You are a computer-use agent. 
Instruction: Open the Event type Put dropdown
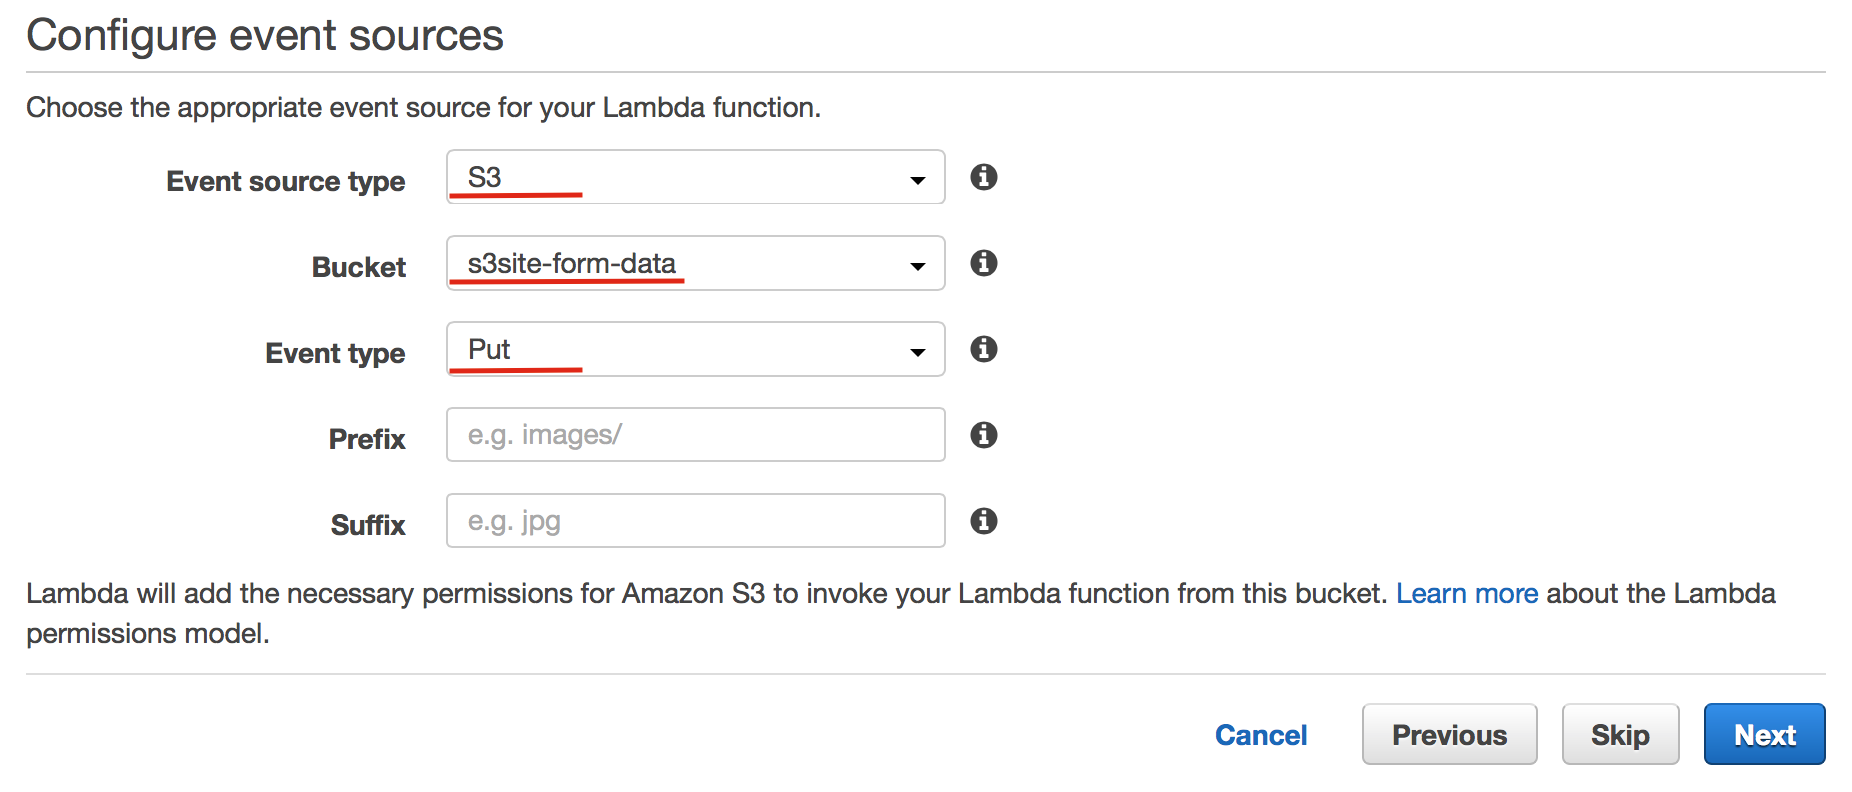pyautogui.click(x=694, y=349)
